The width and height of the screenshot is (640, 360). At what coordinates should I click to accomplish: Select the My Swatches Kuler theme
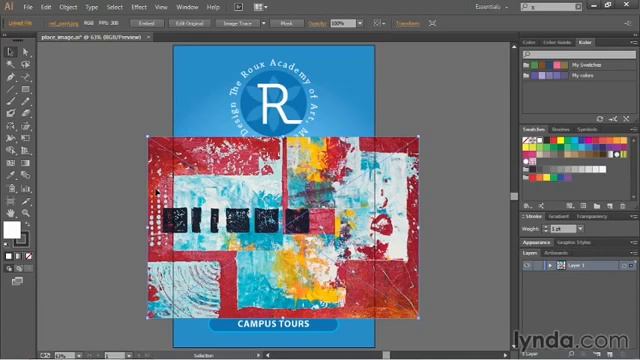[x=579, y=65]
